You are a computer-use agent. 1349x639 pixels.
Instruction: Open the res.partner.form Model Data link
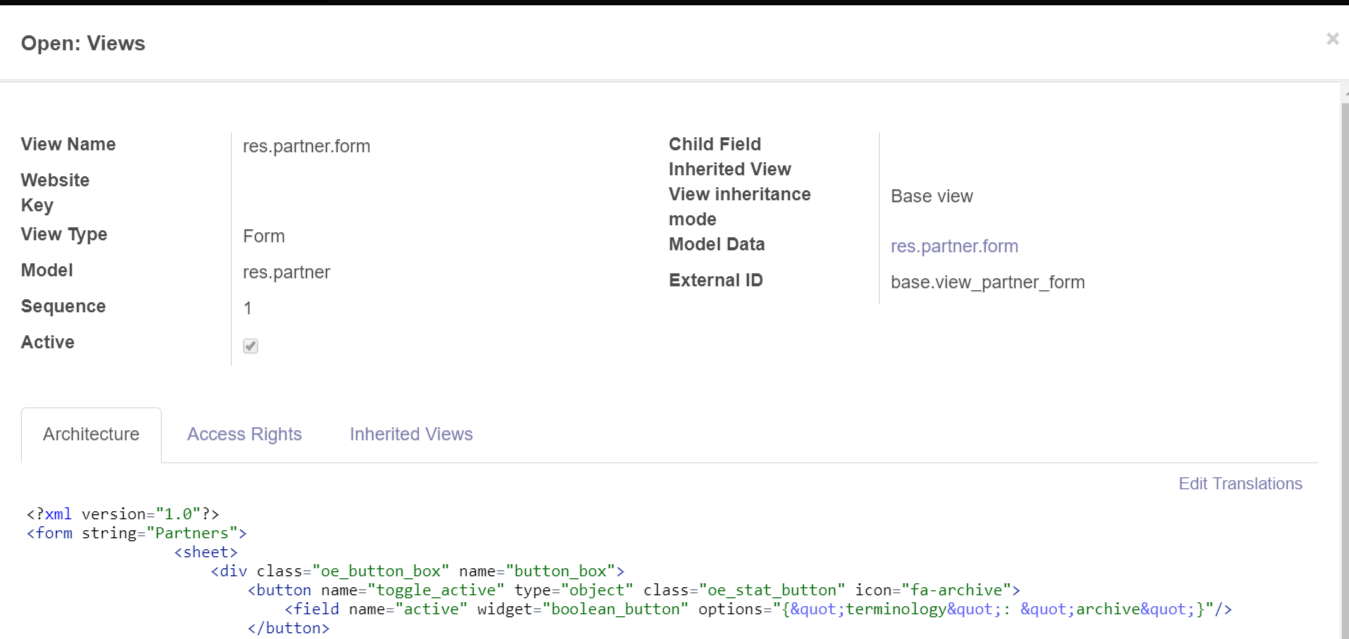pos(954,246)
